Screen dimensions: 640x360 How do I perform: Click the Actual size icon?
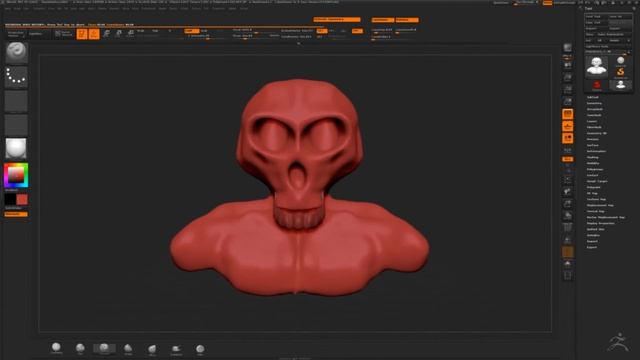tap(567, 89)
